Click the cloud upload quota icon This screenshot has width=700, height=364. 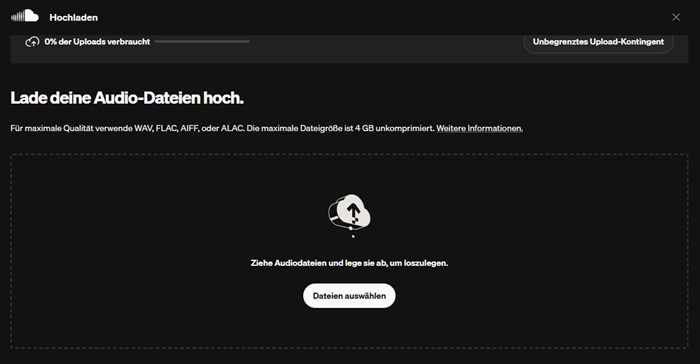(x=32, y=42)
